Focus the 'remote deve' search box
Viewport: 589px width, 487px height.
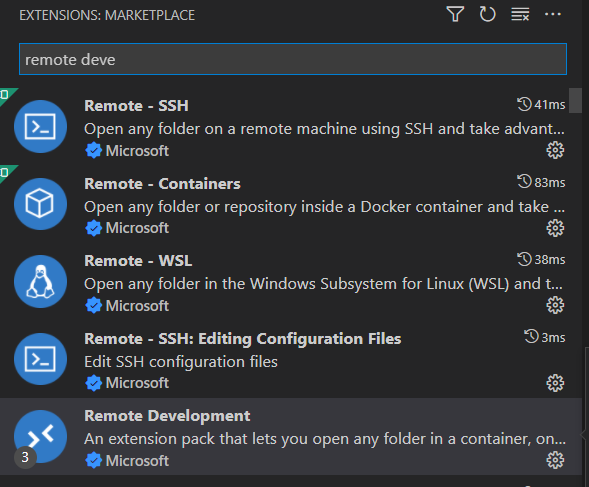293,59
